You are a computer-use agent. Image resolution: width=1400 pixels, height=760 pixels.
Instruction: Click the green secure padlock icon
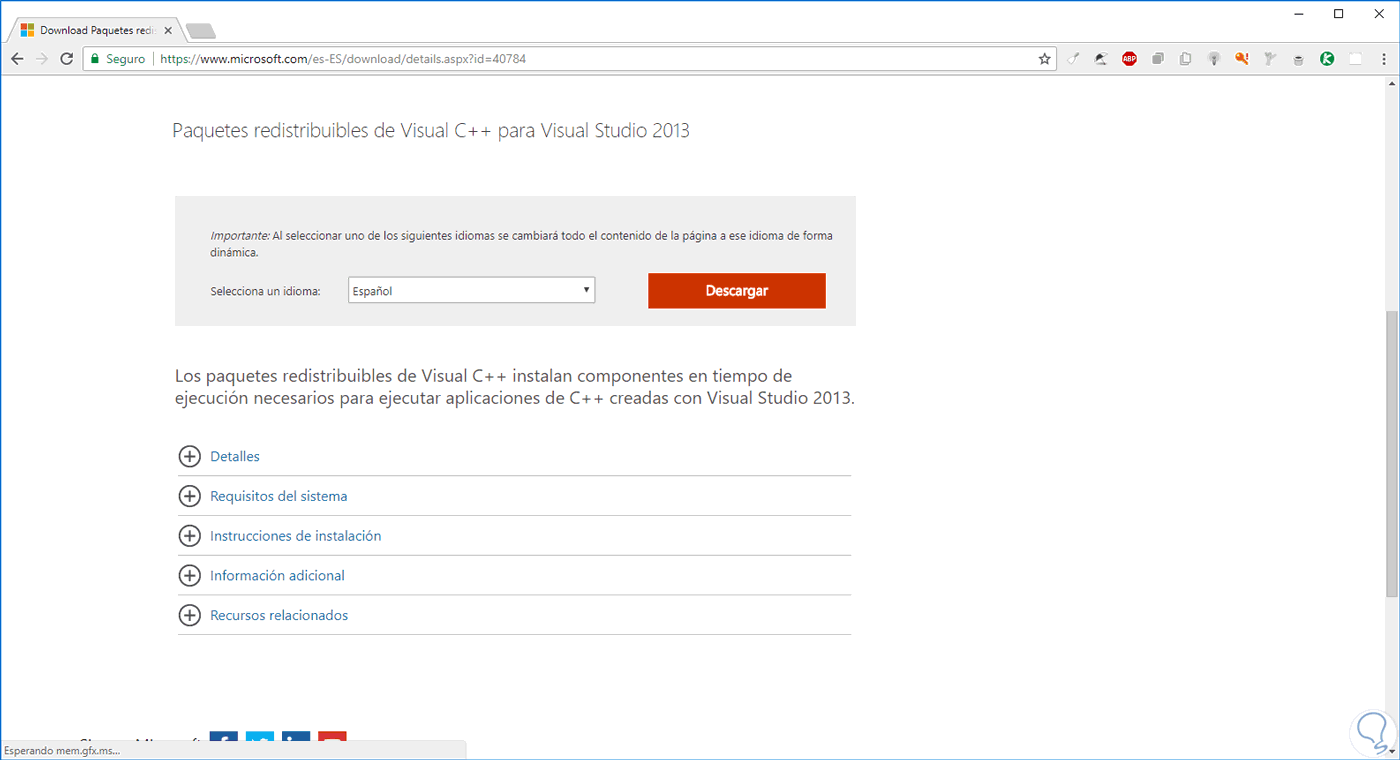click(95, 59)
